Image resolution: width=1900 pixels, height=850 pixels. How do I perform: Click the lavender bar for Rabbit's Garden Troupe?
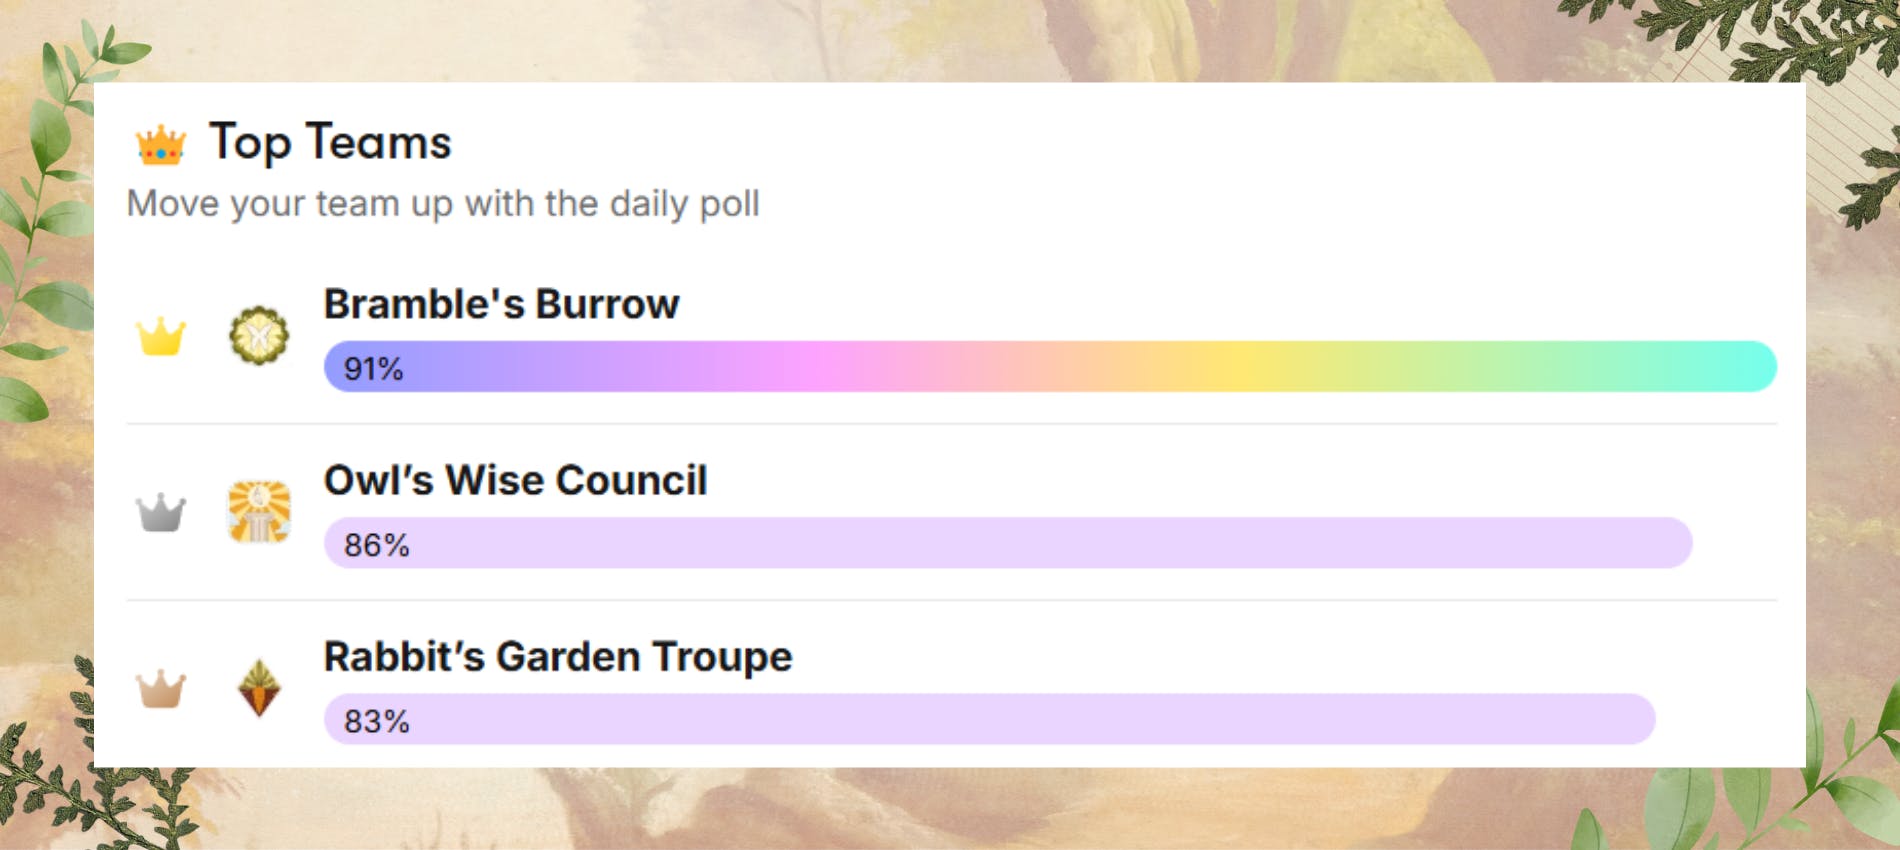pyautogui.click(x=990, y=719)
